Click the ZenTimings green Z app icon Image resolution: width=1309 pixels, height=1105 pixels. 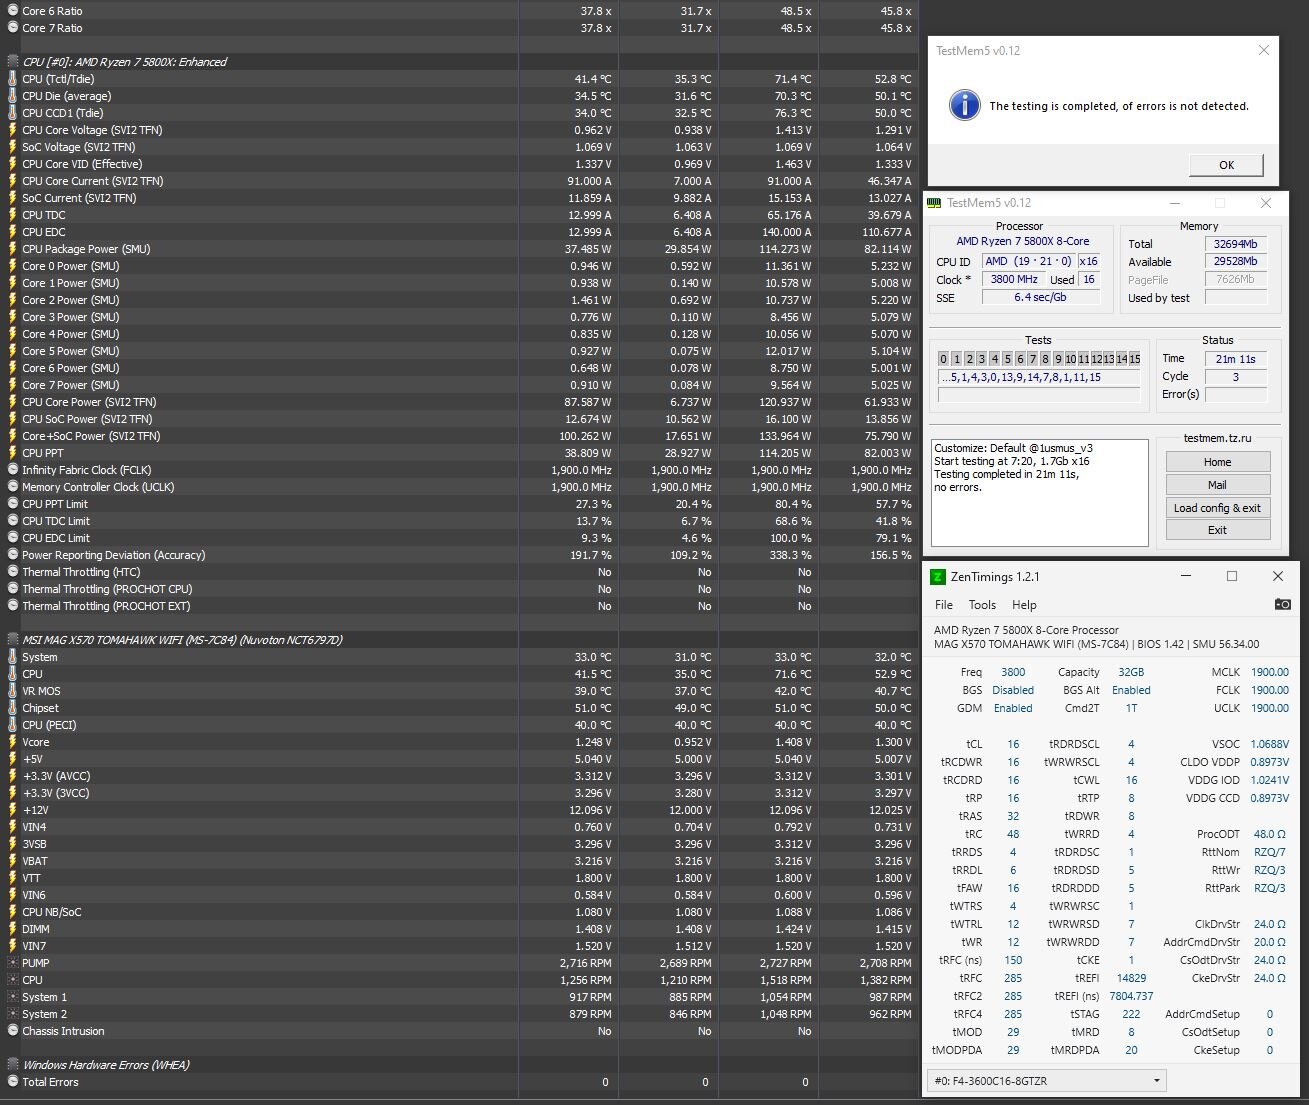[x=938, y=577]
